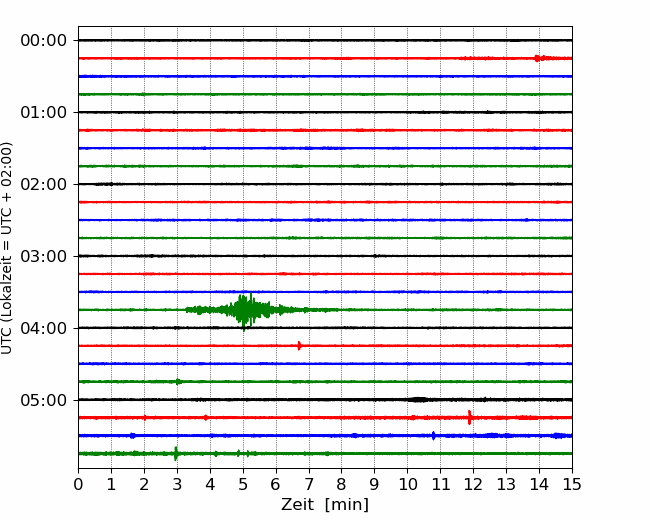Click the "Zeit [min]" x-axis title
This screenshot has width=650, height=520.
pos(325,505)
